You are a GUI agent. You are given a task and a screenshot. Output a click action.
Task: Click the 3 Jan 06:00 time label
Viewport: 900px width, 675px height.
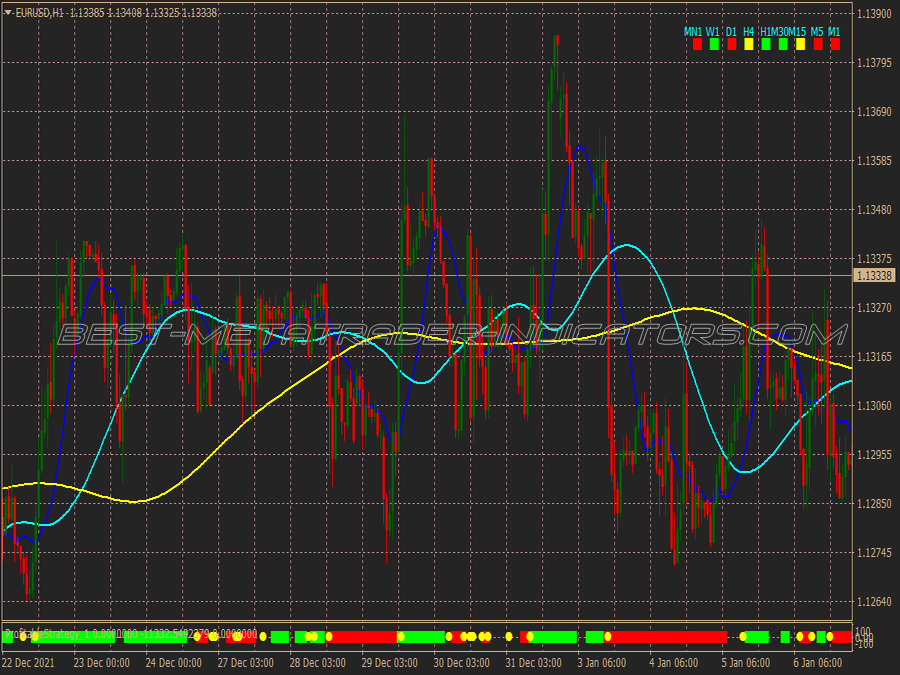pyautogui.click(x=602, y=663)
